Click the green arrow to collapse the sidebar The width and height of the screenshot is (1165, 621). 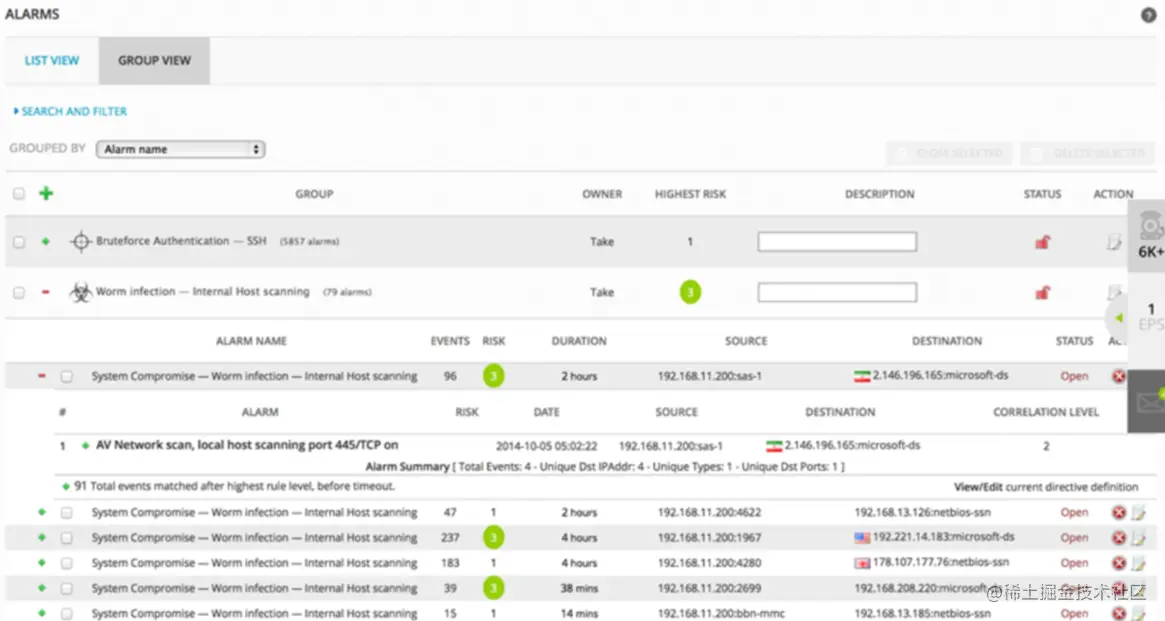click(x=1119, y=318)
